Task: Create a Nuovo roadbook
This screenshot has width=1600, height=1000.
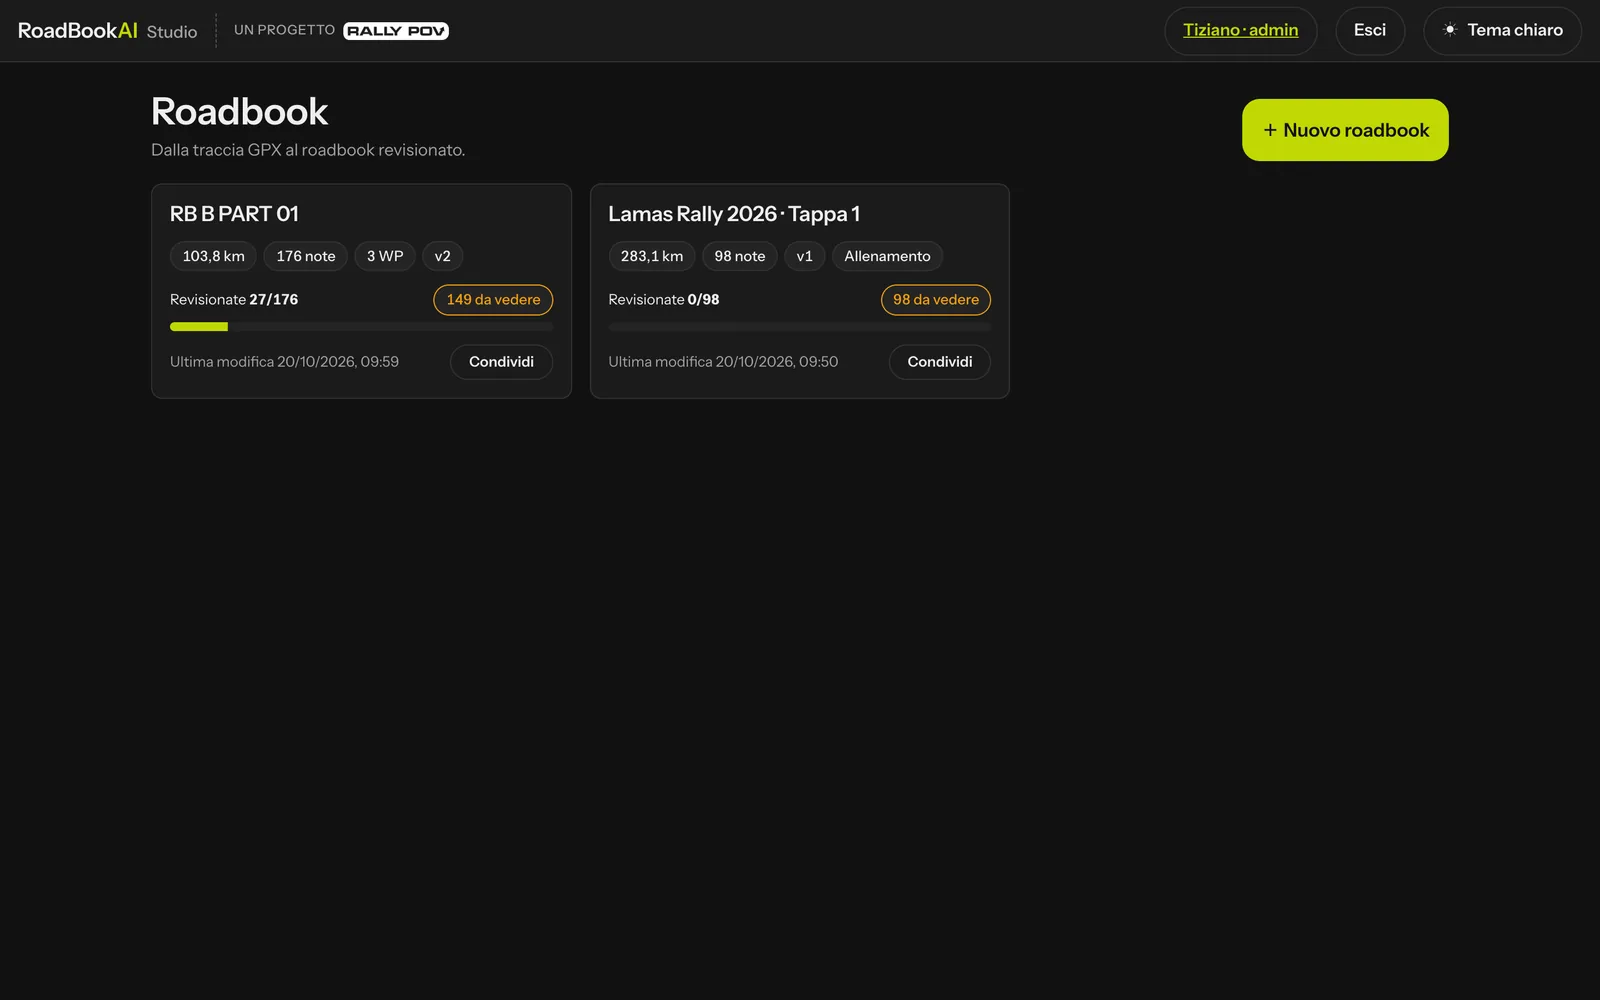Action: tap(1345, 130)
